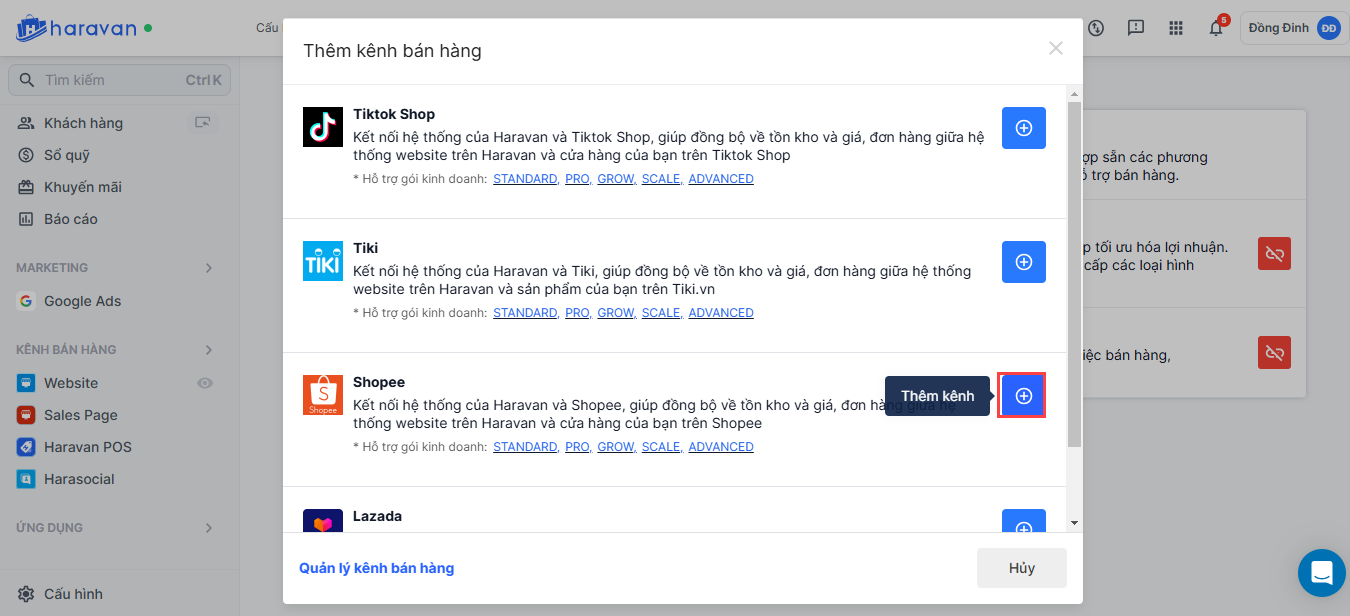
Task: Add the Shopee channel with plus button
Action: click(x=1023, y=396)
